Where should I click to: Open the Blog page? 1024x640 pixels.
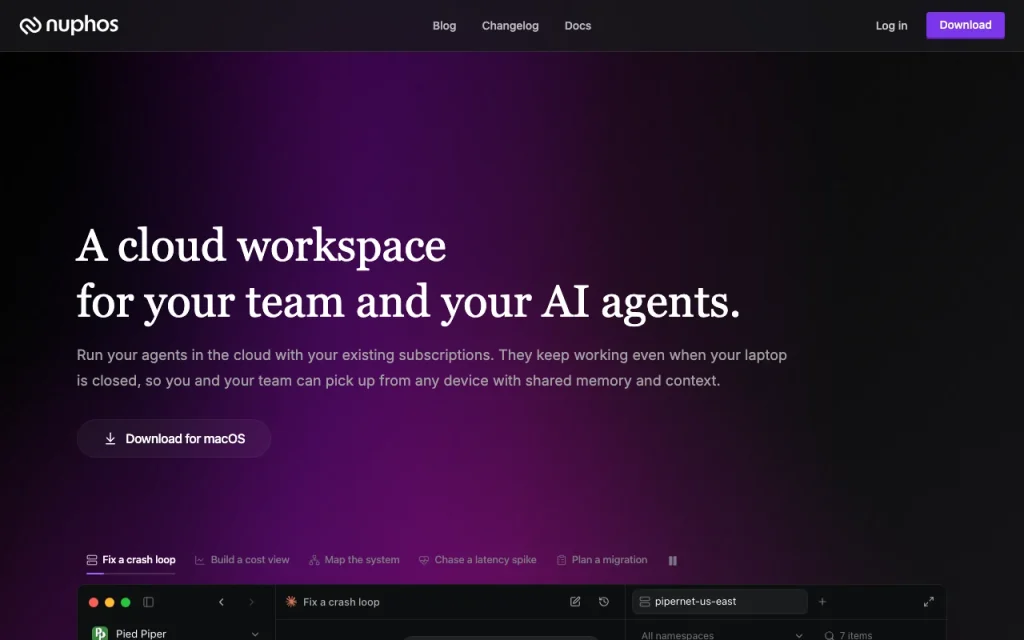(444, 25)
